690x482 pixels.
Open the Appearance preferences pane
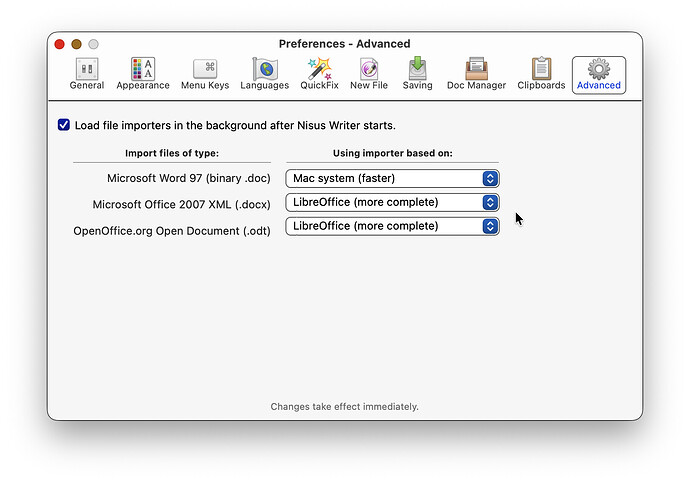(x=143, y=74)
